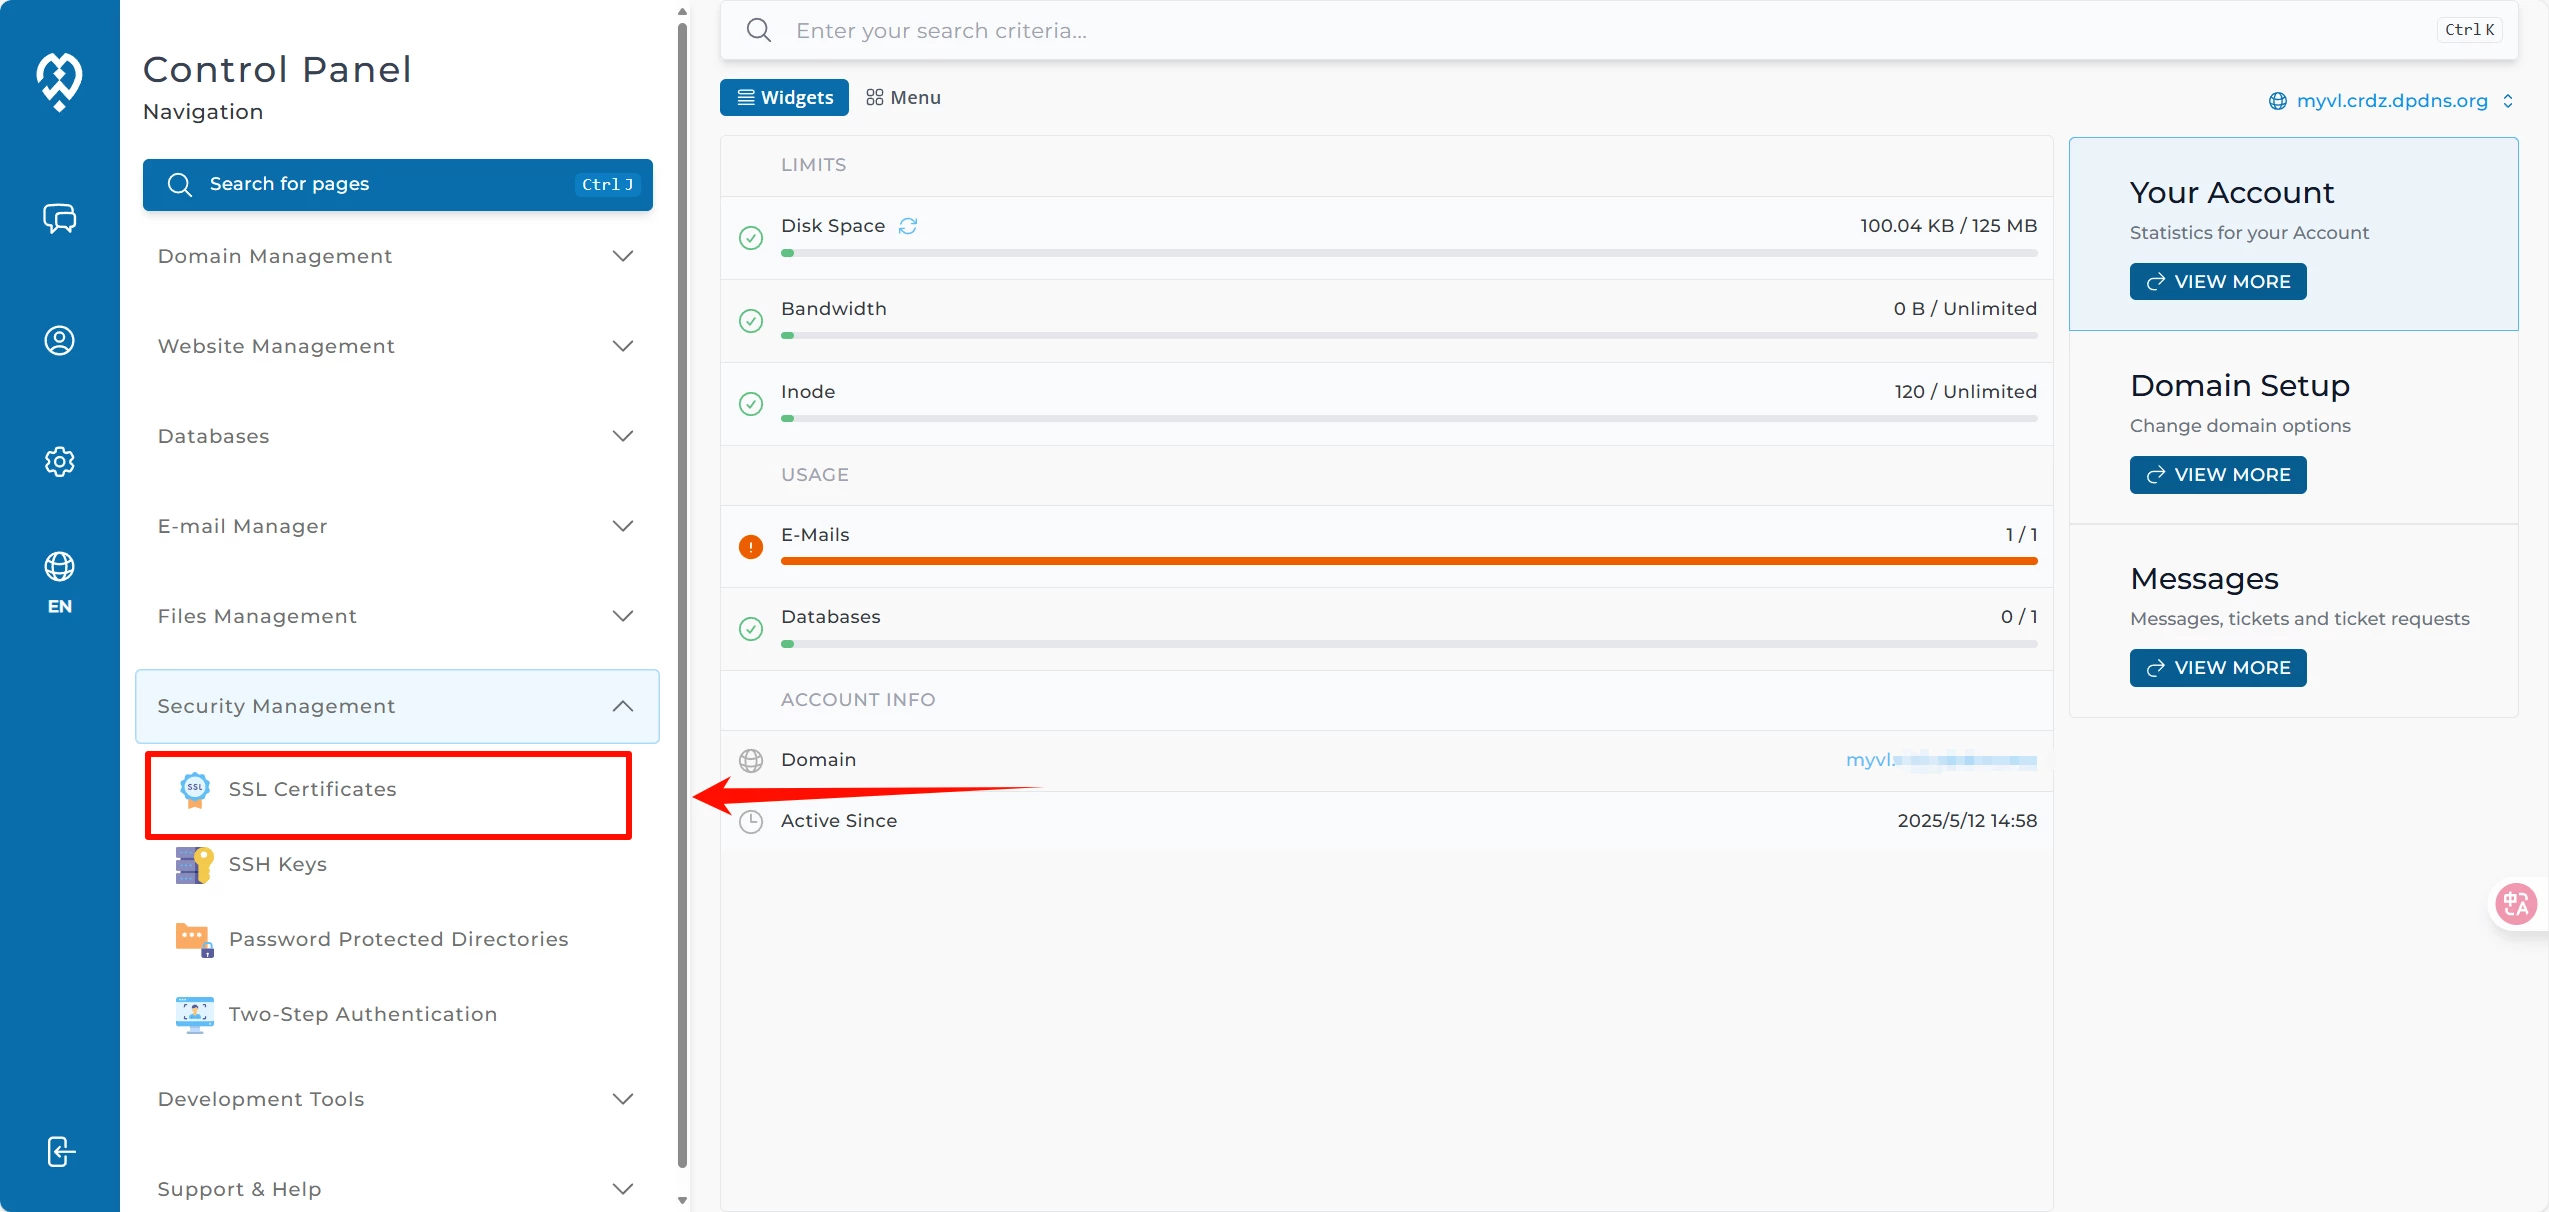Switch to the Widgets tab
This screenshot has width=2549, height=1212.
[784, 98]
